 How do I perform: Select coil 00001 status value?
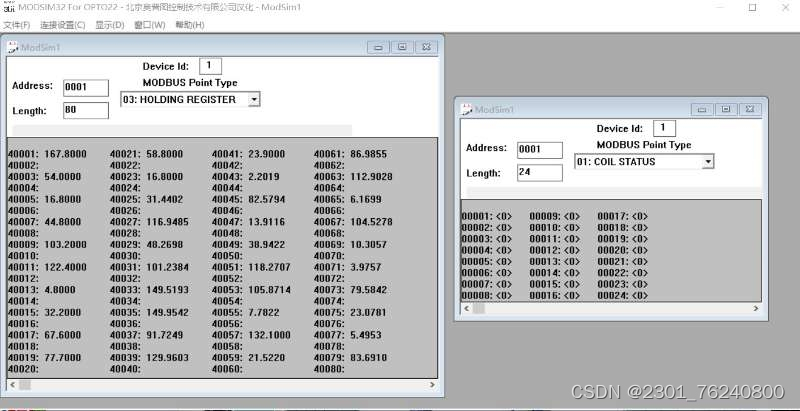coord(504,216)
